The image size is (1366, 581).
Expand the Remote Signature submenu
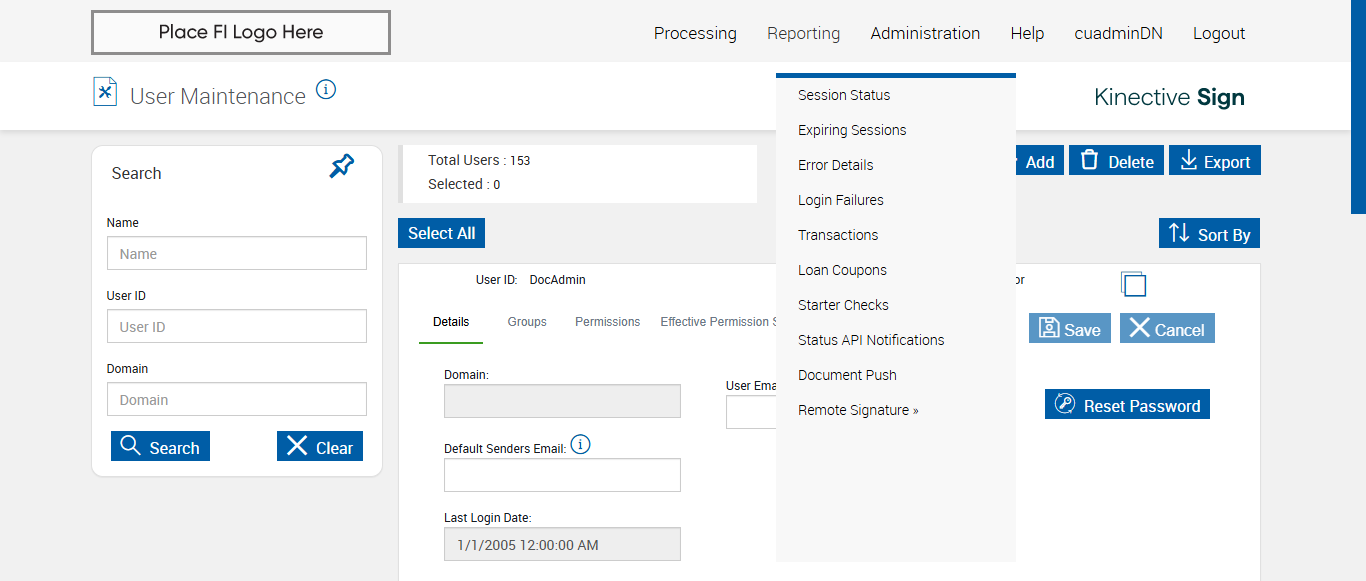pos(857,410)
